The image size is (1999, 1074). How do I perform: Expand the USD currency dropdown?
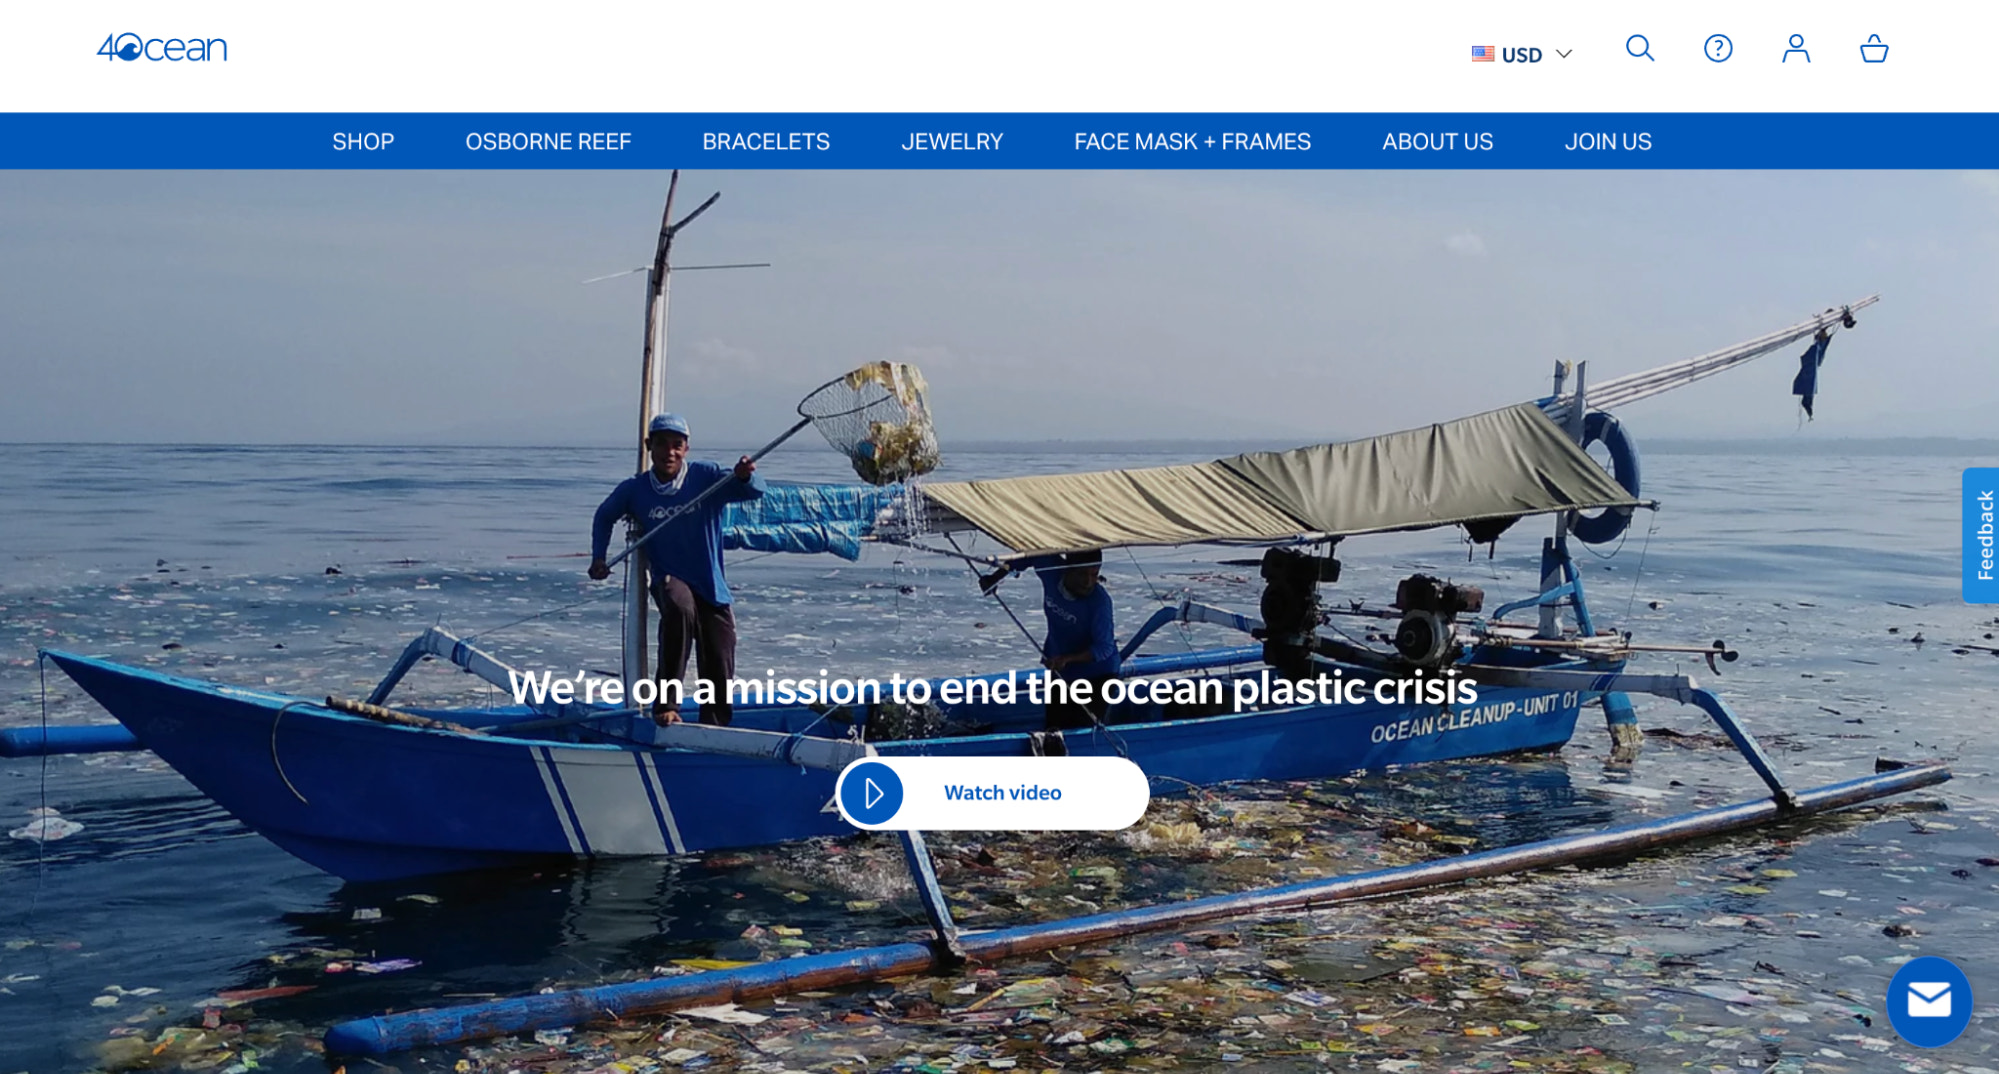(x=1522, y=54)
